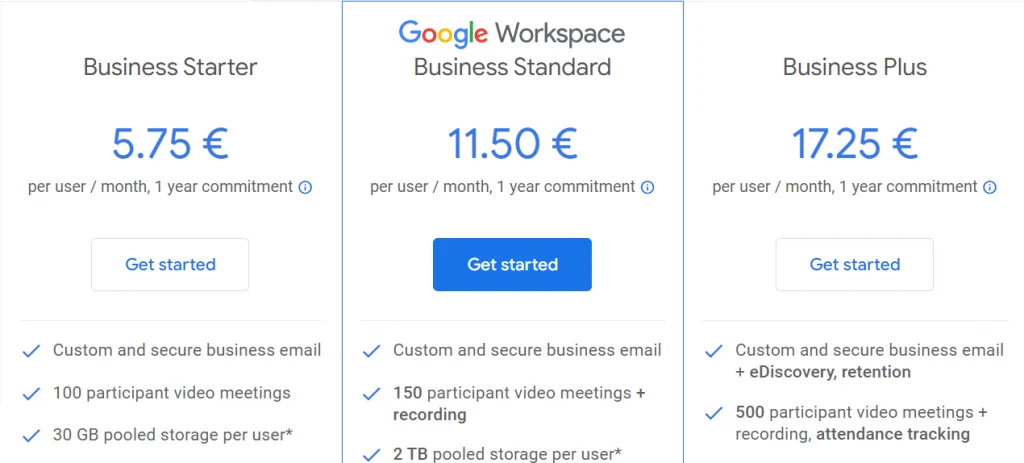Select the Business Starter plan heading

170,67
